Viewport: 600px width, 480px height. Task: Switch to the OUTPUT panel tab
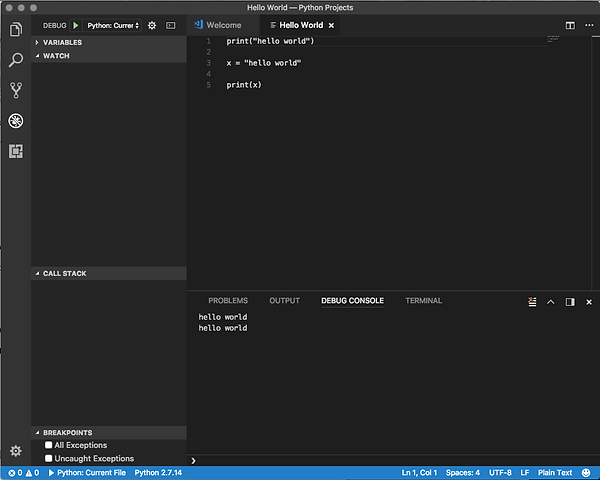(284, 301)
